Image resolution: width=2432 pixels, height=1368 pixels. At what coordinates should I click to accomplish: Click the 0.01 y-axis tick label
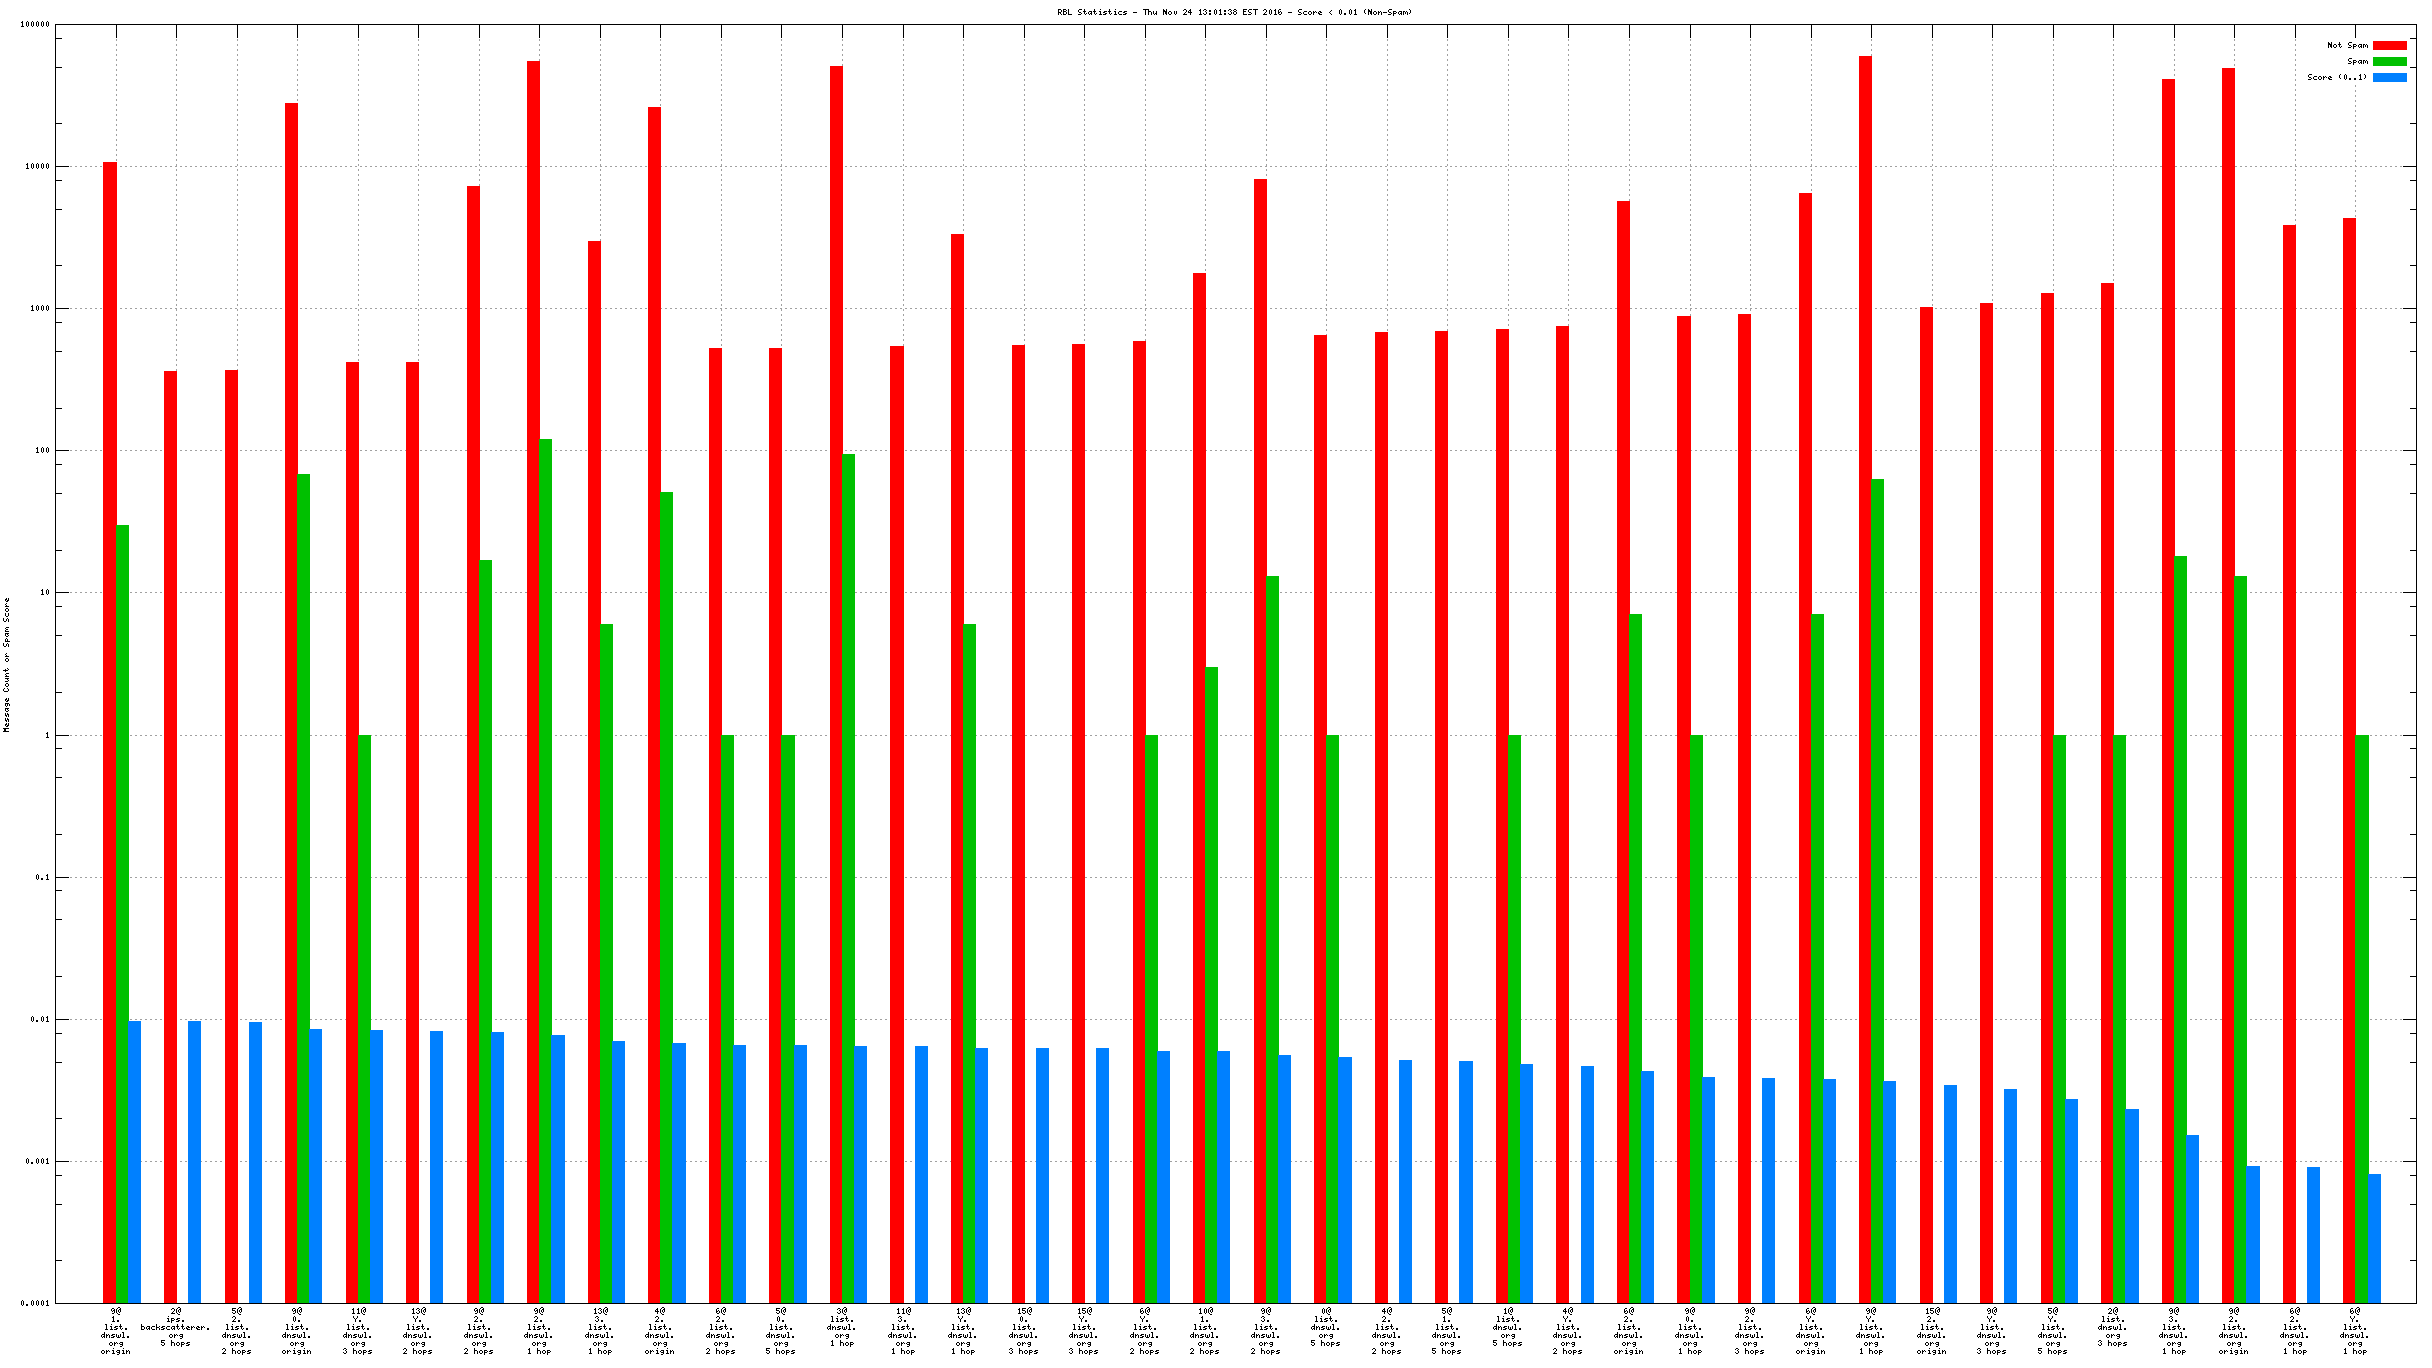[39, 1020]
